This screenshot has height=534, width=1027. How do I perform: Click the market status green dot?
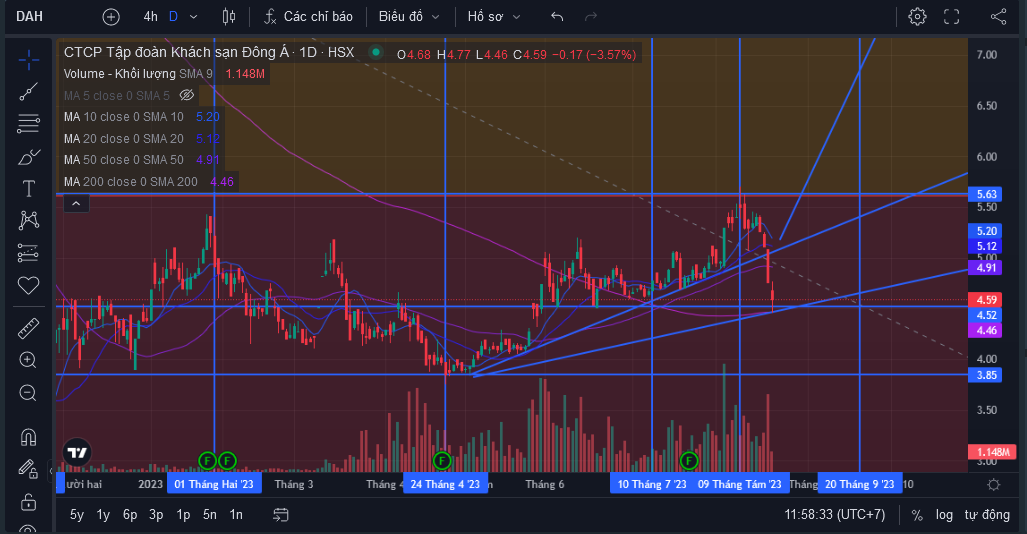376,52
